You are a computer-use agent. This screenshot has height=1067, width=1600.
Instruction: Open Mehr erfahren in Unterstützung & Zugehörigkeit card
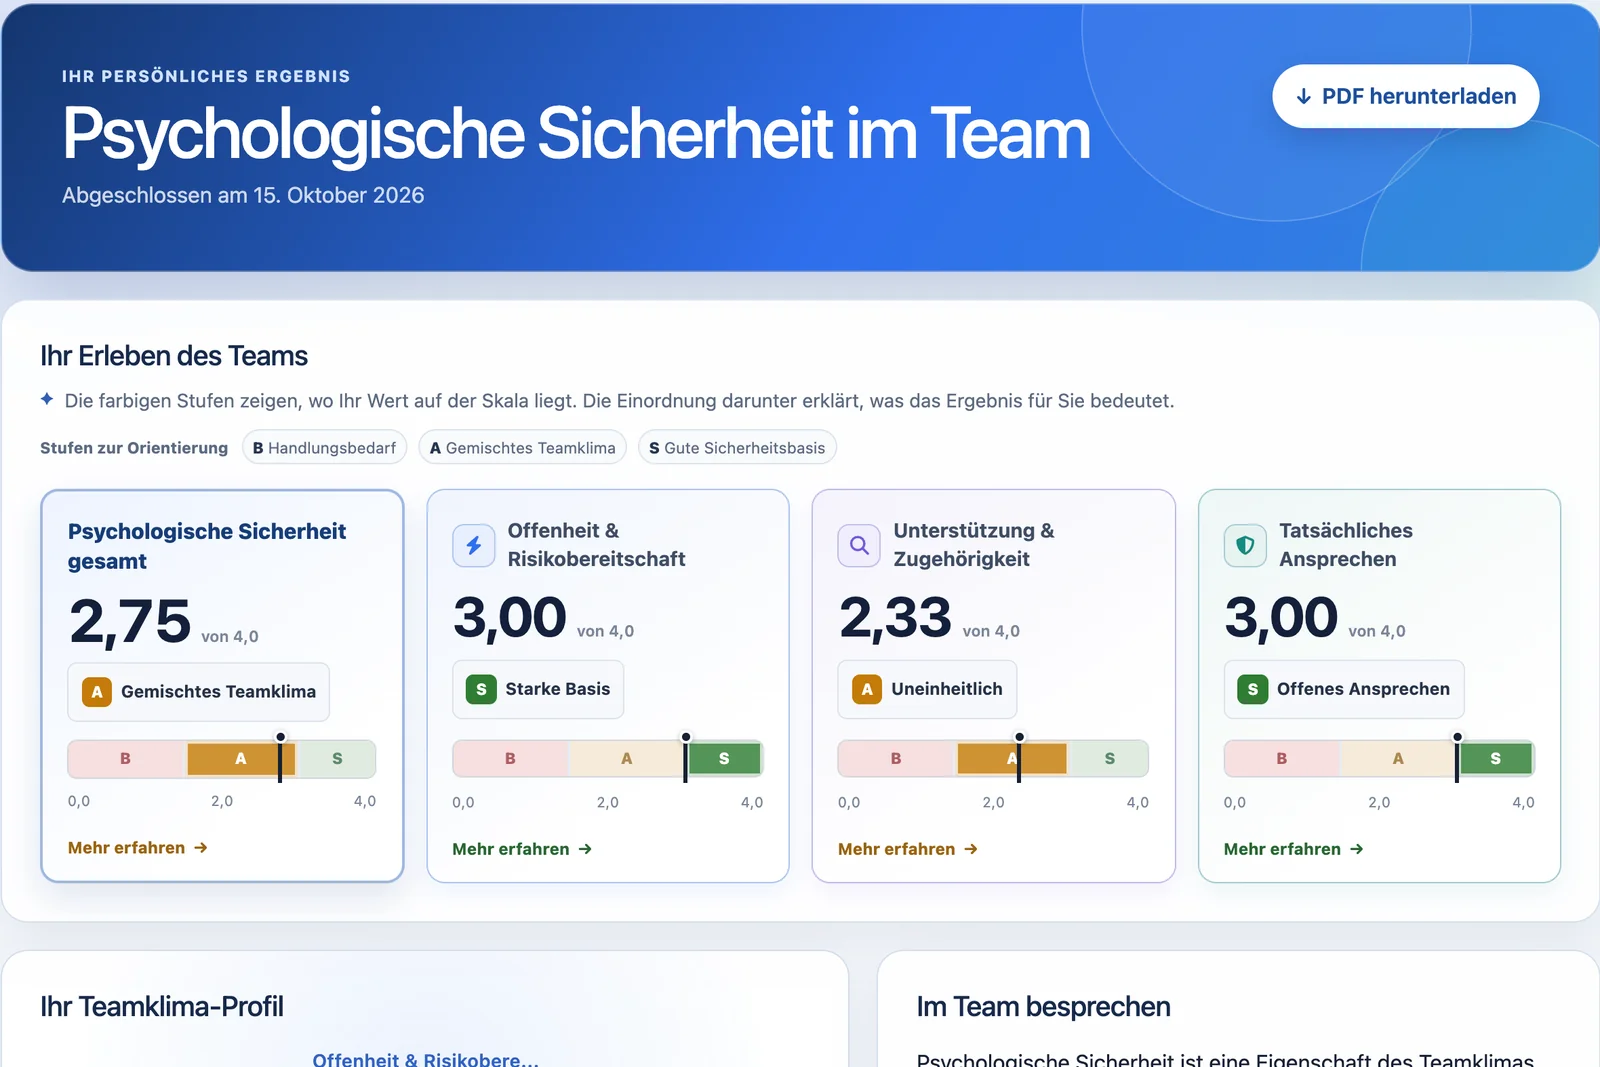tap(908, 849)
